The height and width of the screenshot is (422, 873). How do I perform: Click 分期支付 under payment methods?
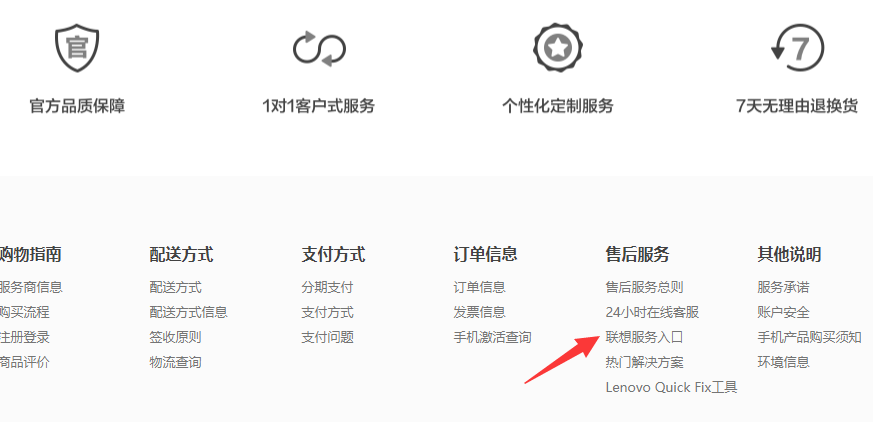click(x=327, y=287)
